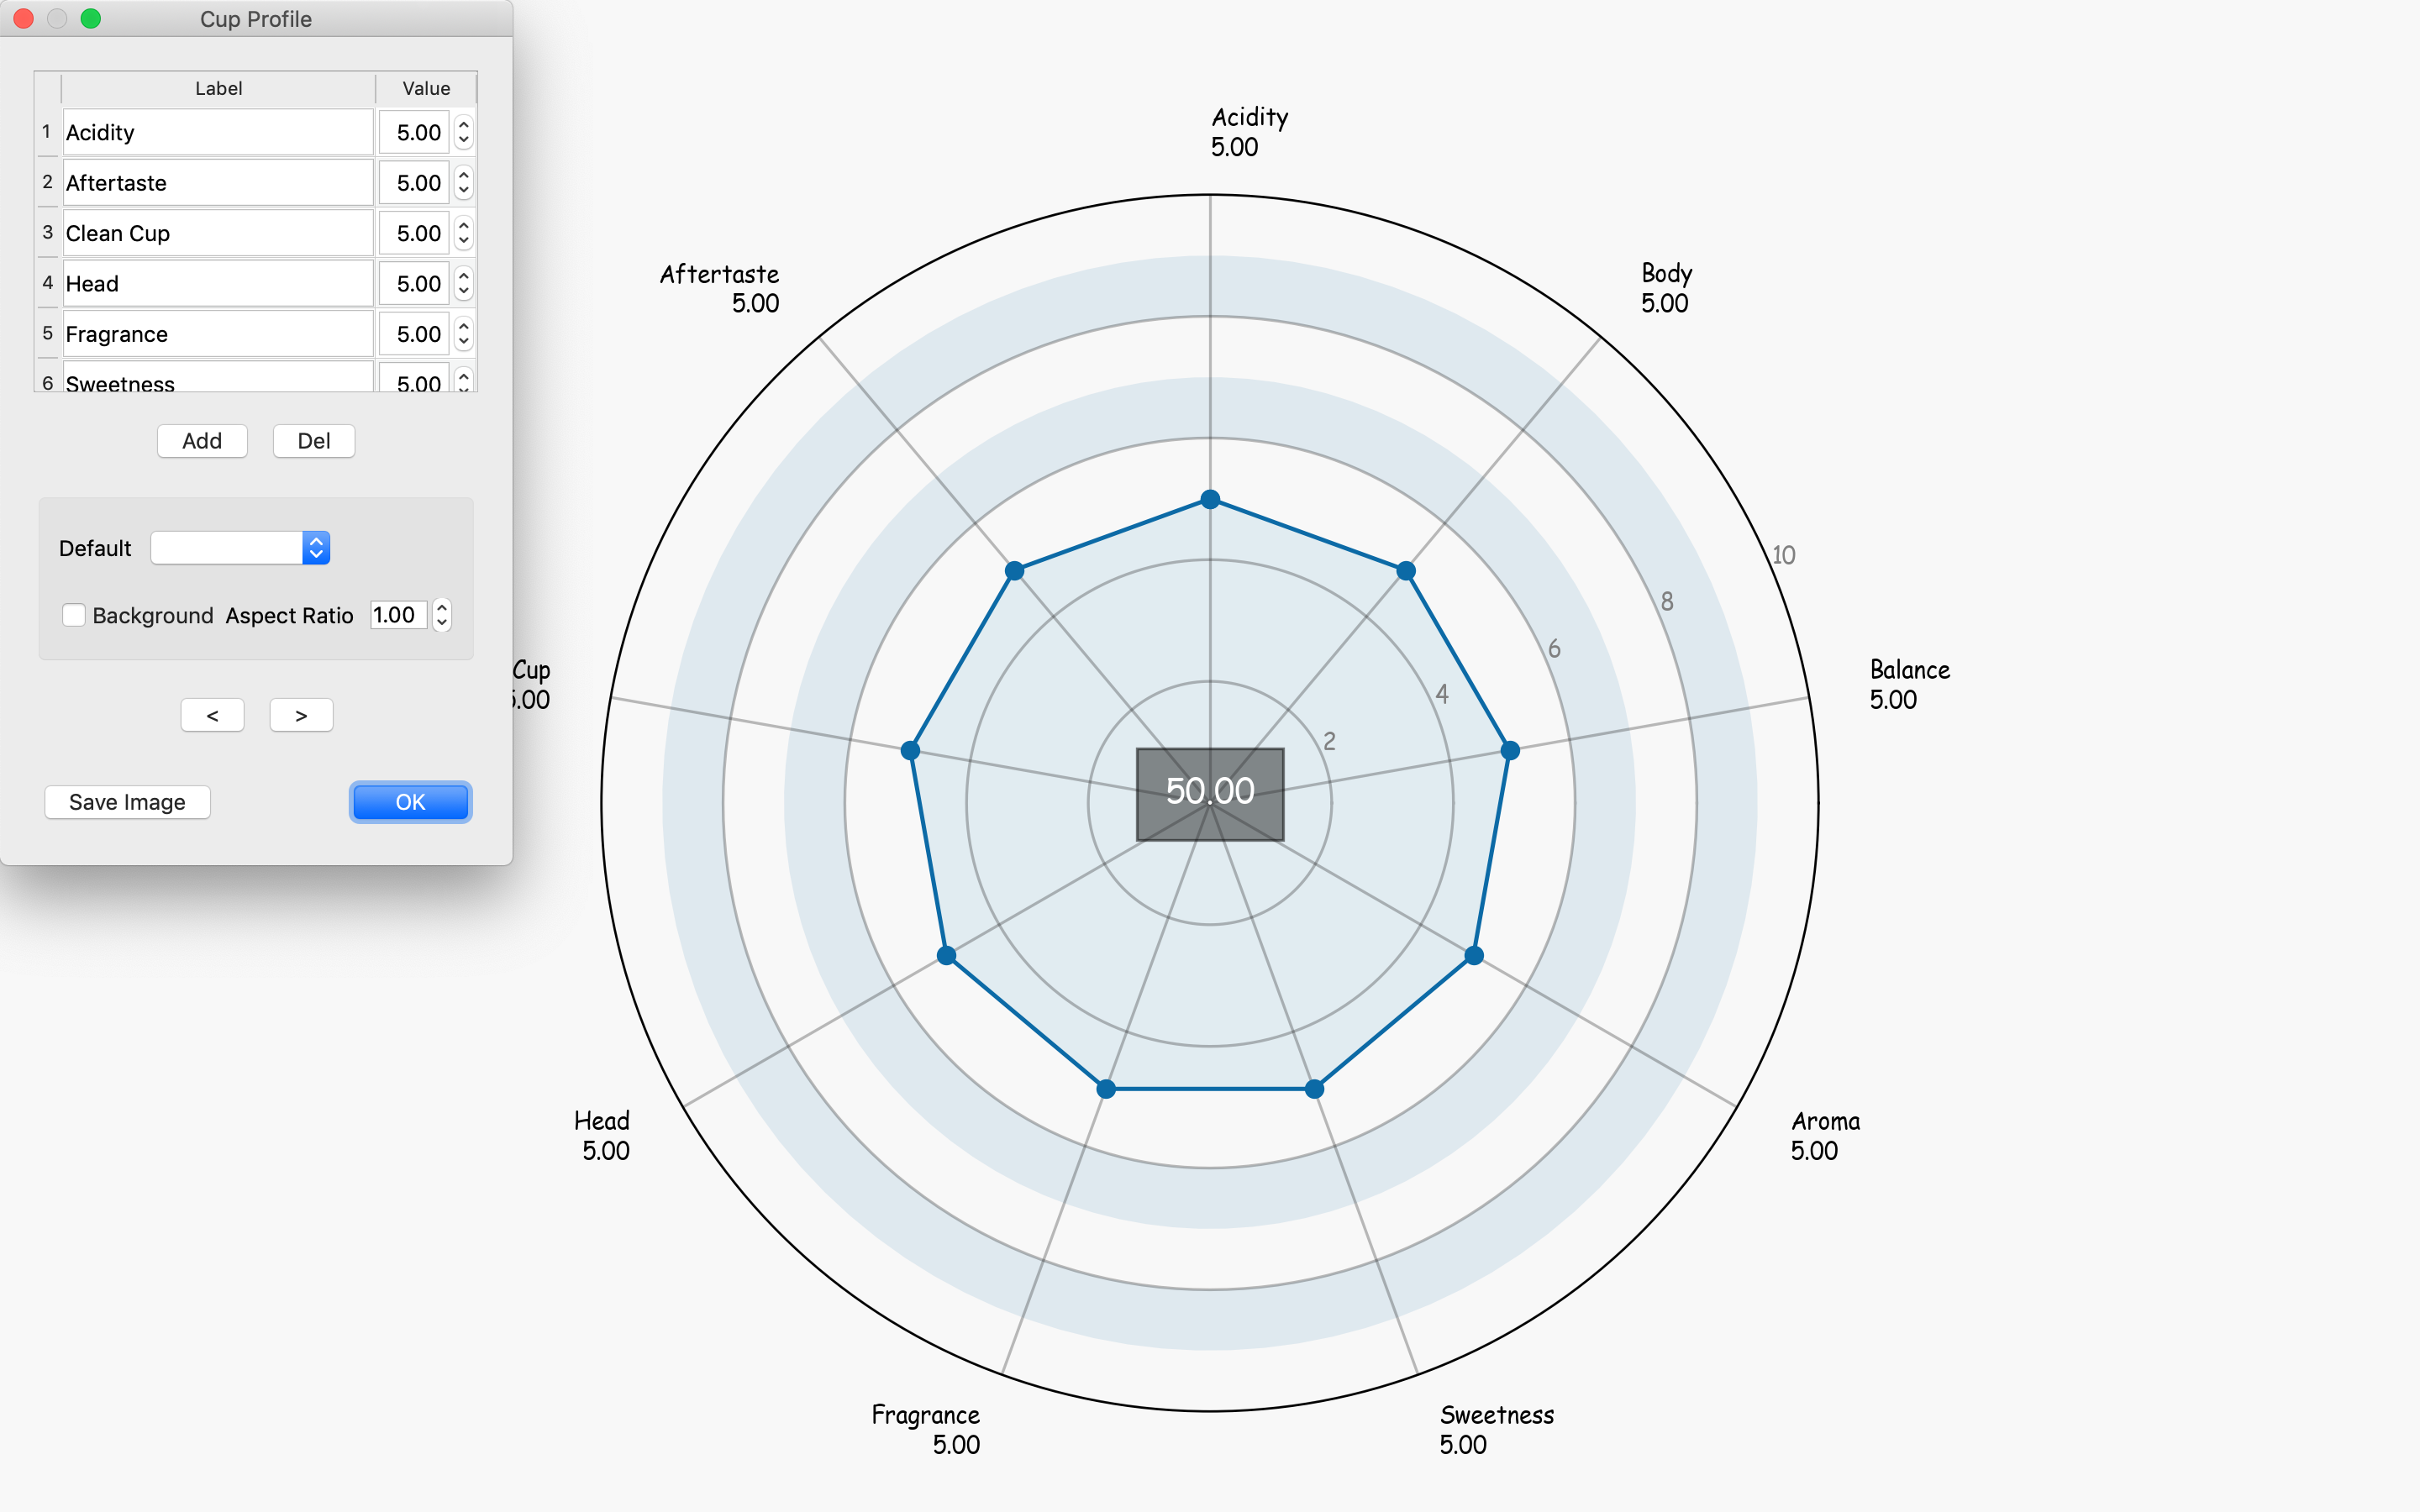The width and height of the screenshot is (2420, 1512).
Task: Click OK to confirm cup profile settings
Action: point(408,801)
